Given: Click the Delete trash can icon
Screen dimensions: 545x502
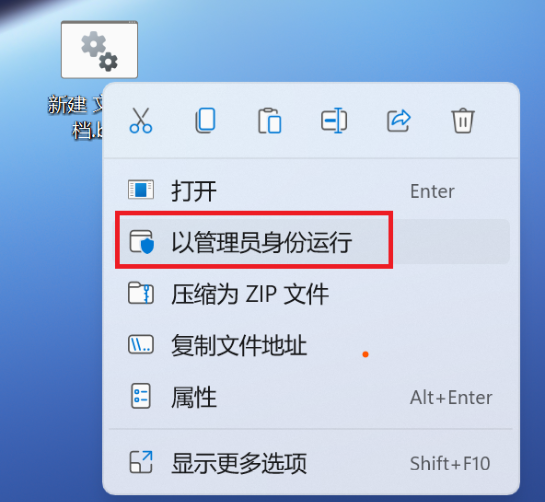Looking at the screenshot, I should point(463,121).
